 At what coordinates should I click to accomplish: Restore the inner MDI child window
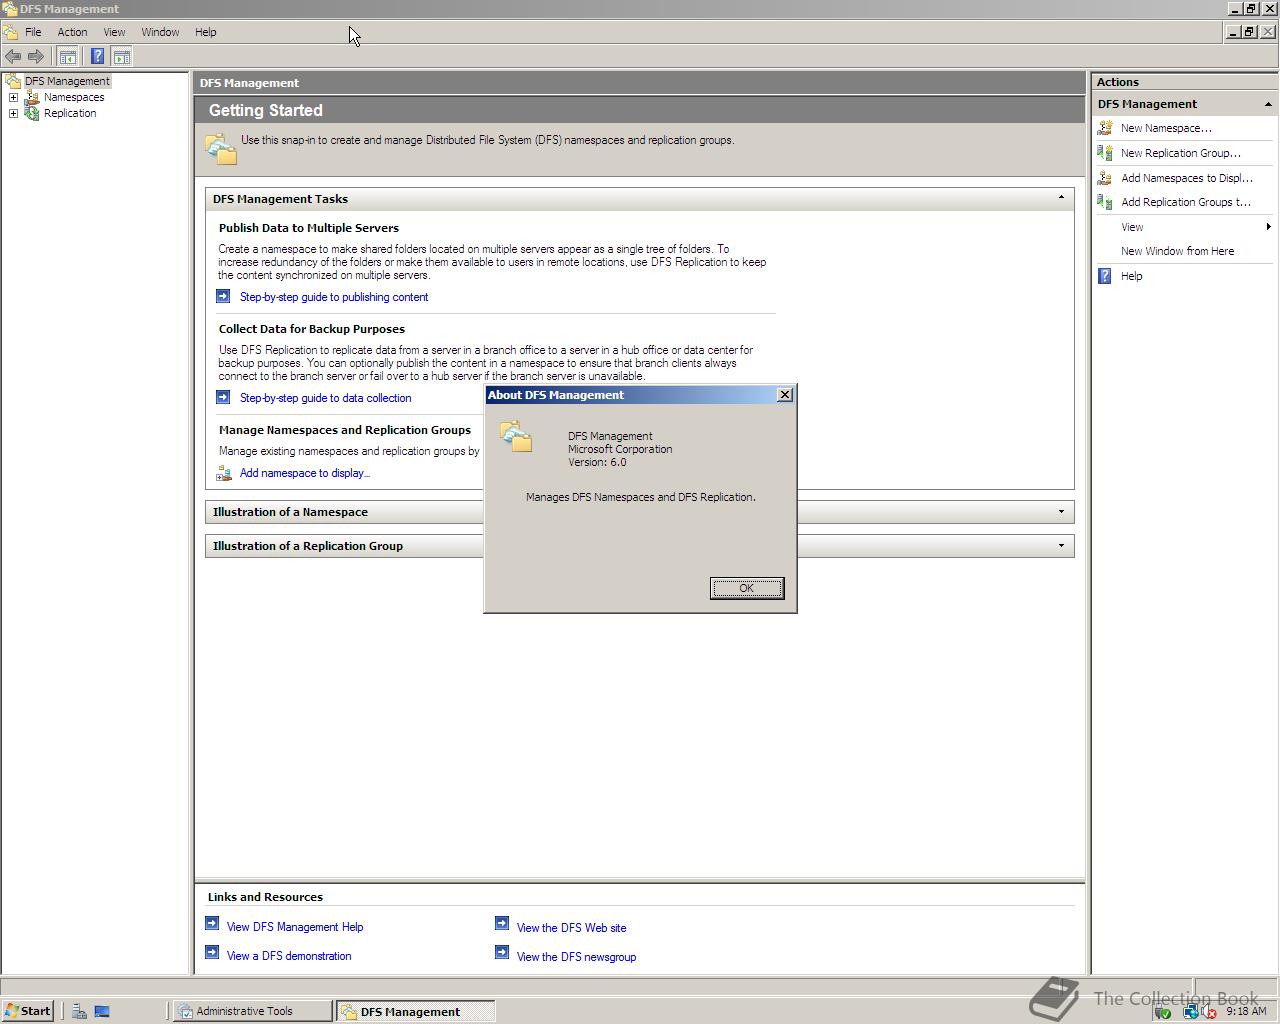click(x=1250, y=32)
